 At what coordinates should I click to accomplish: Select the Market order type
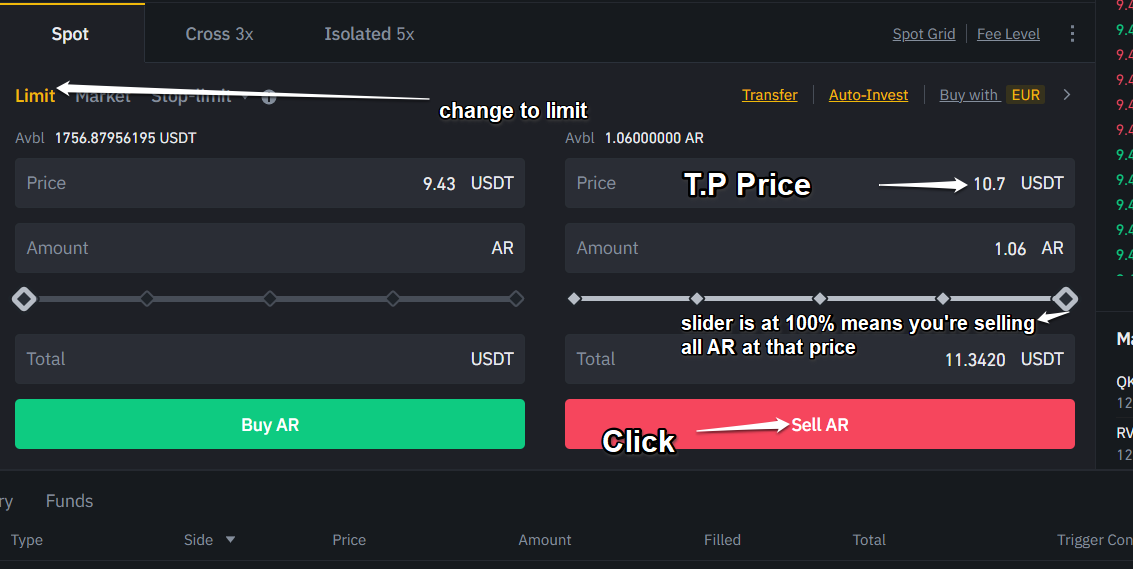pyautogui.click(x=103, y=97)
